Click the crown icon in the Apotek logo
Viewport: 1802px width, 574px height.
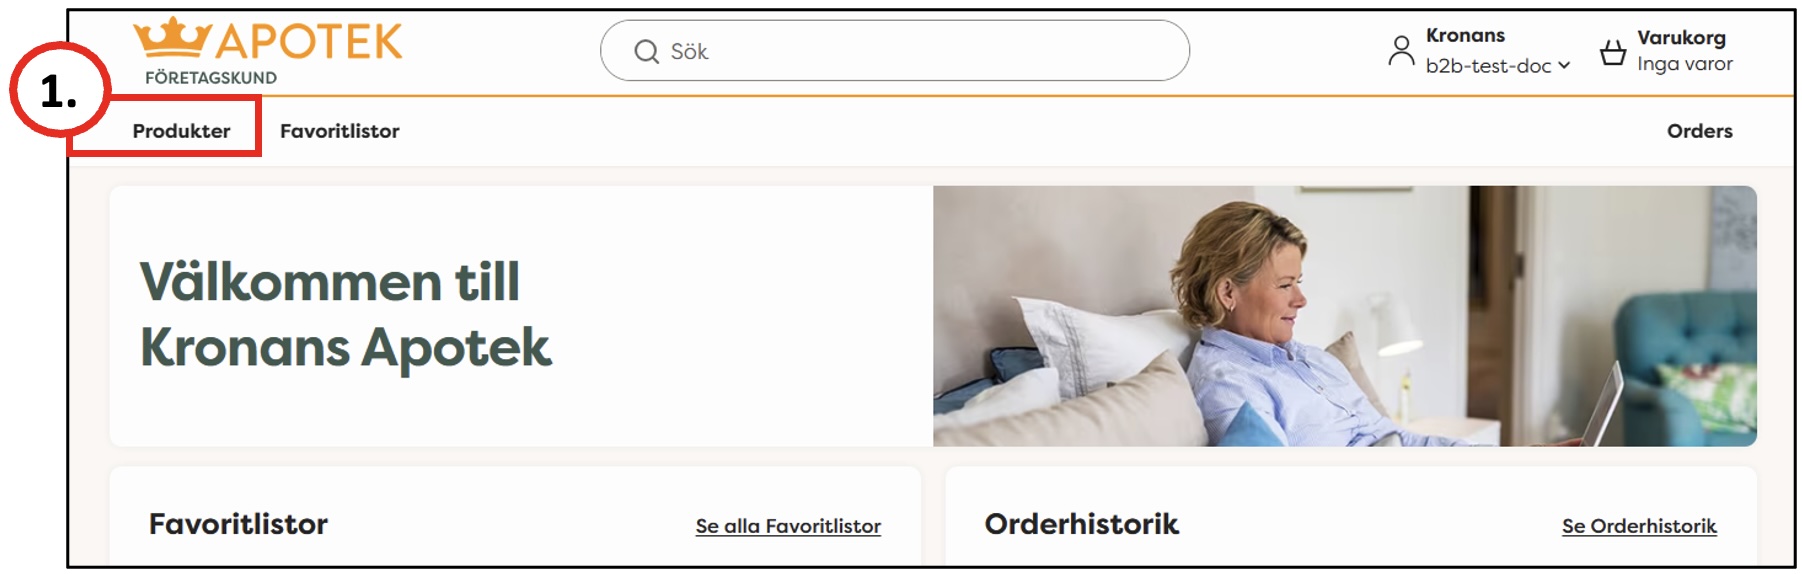(172, 38)
